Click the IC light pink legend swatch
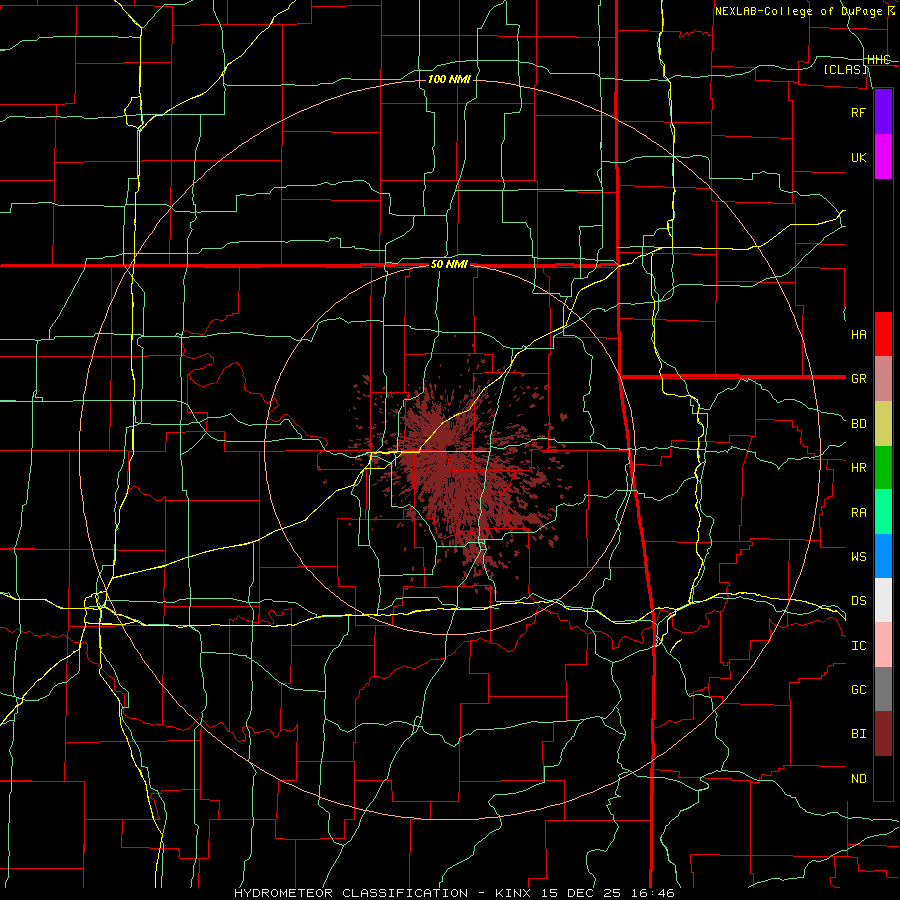The image size is (900, 900). click(x=883, y=645)
